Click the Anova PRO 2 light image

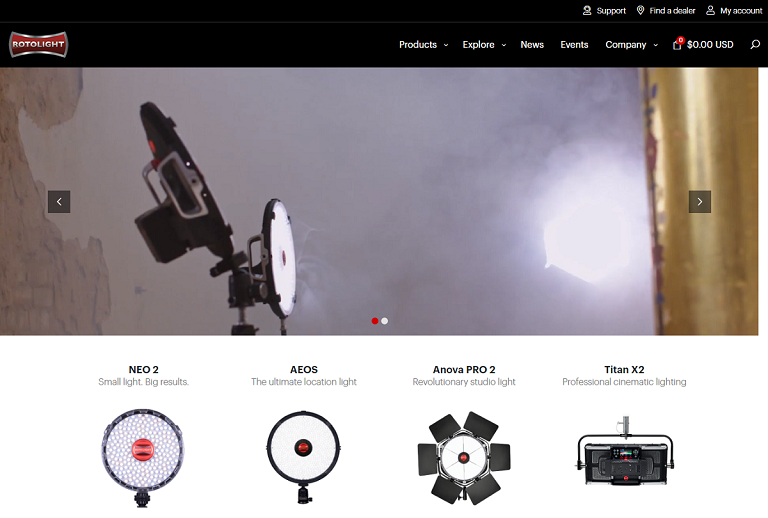(x=464, y=458)
